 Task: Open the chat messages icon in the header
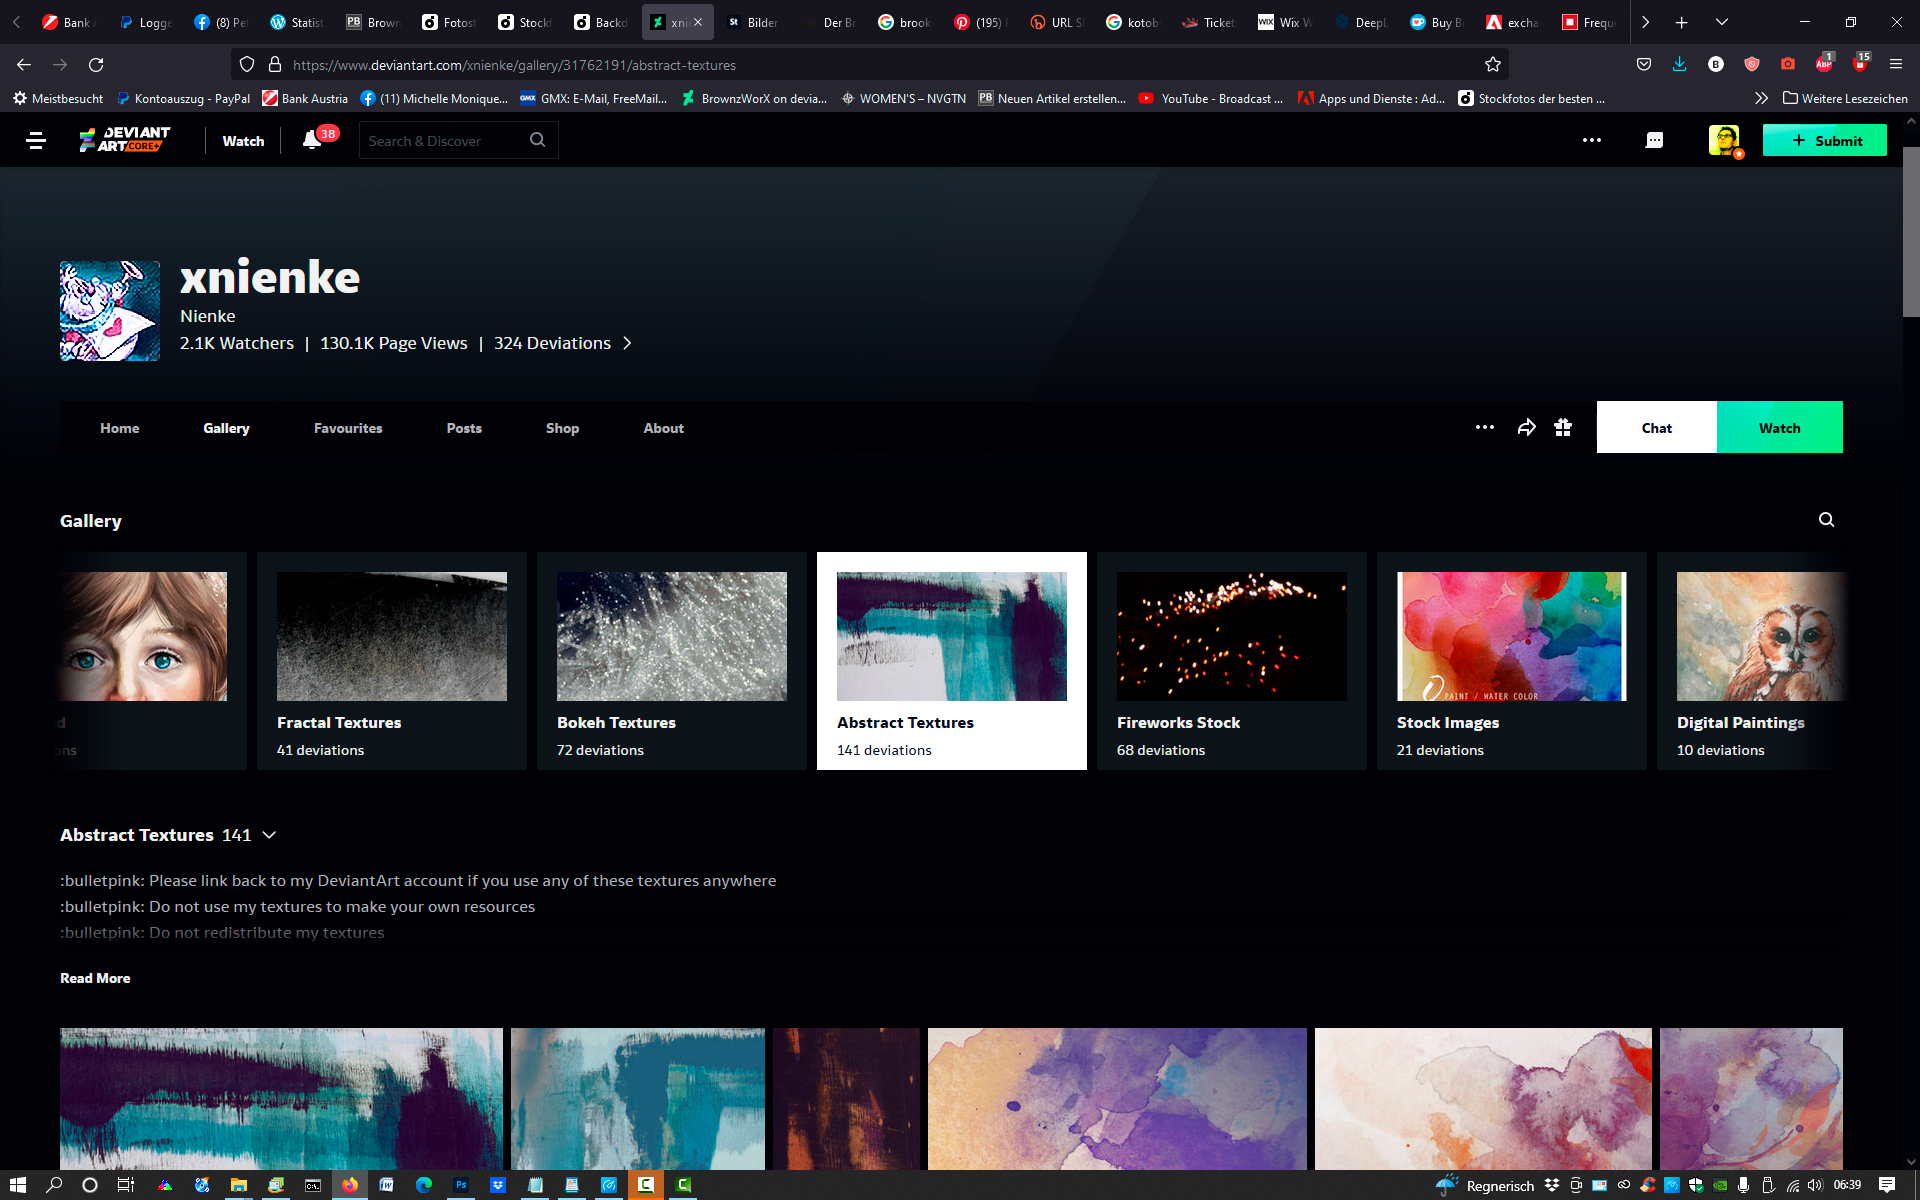(1654, 141)
